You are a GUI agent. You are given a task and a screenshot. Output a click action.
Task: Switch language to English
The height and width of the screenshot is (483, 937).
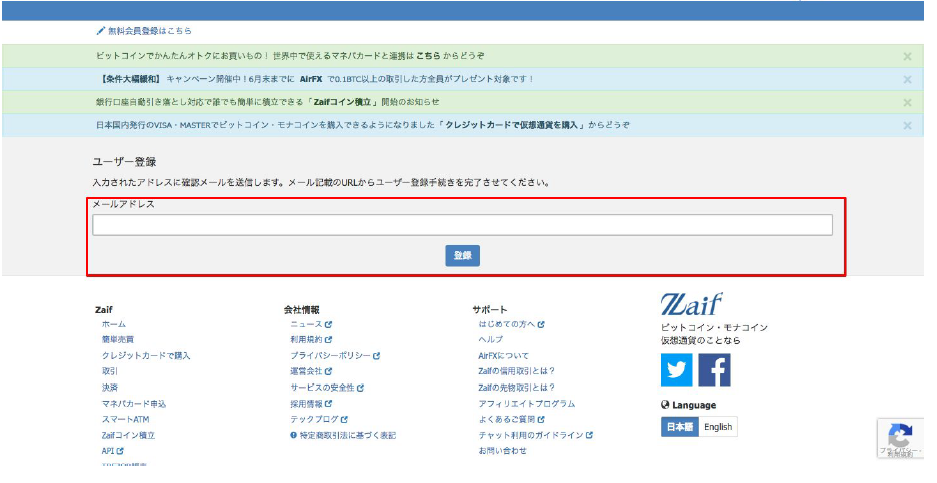718,427
